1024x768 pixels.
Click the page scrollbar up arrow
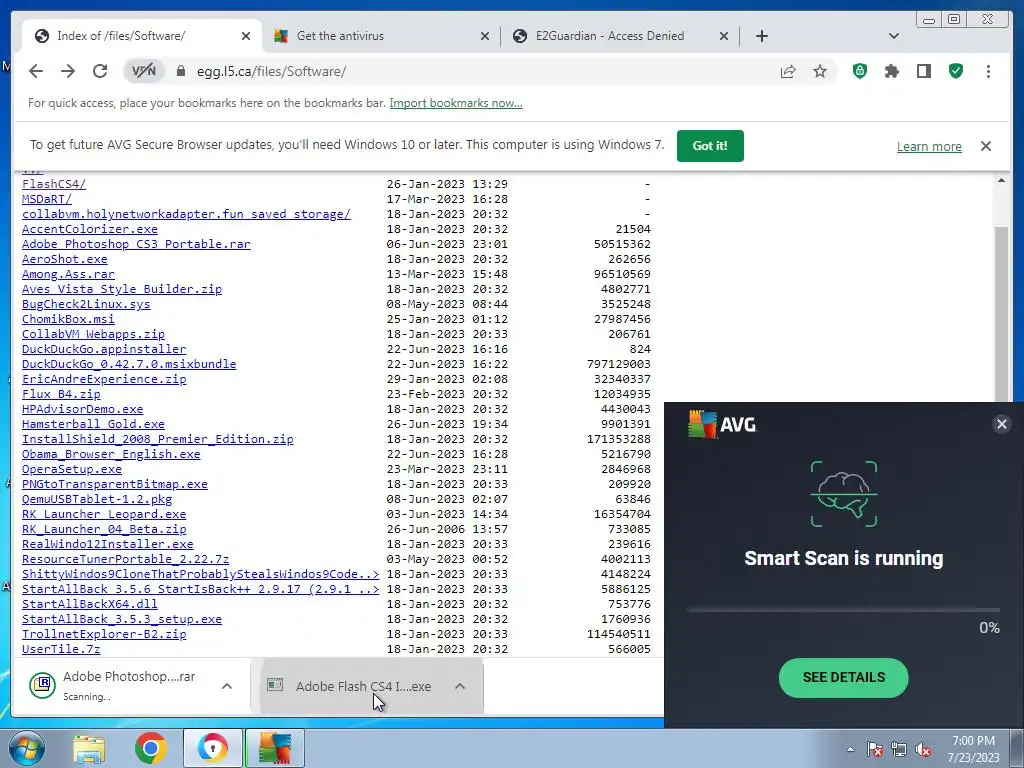(x=1001, y=180)
